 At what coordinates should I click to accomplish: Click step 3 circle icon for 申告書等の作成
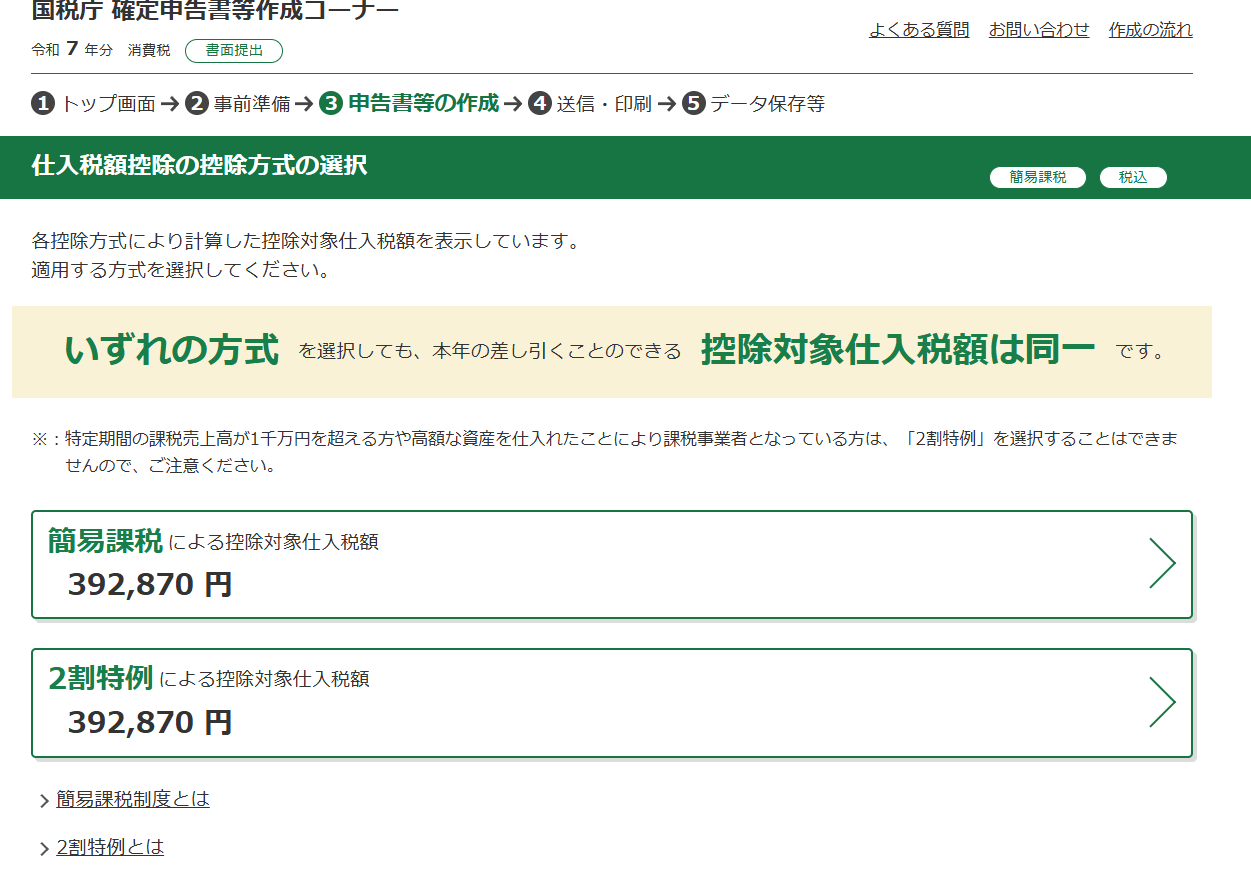point(331,104)
